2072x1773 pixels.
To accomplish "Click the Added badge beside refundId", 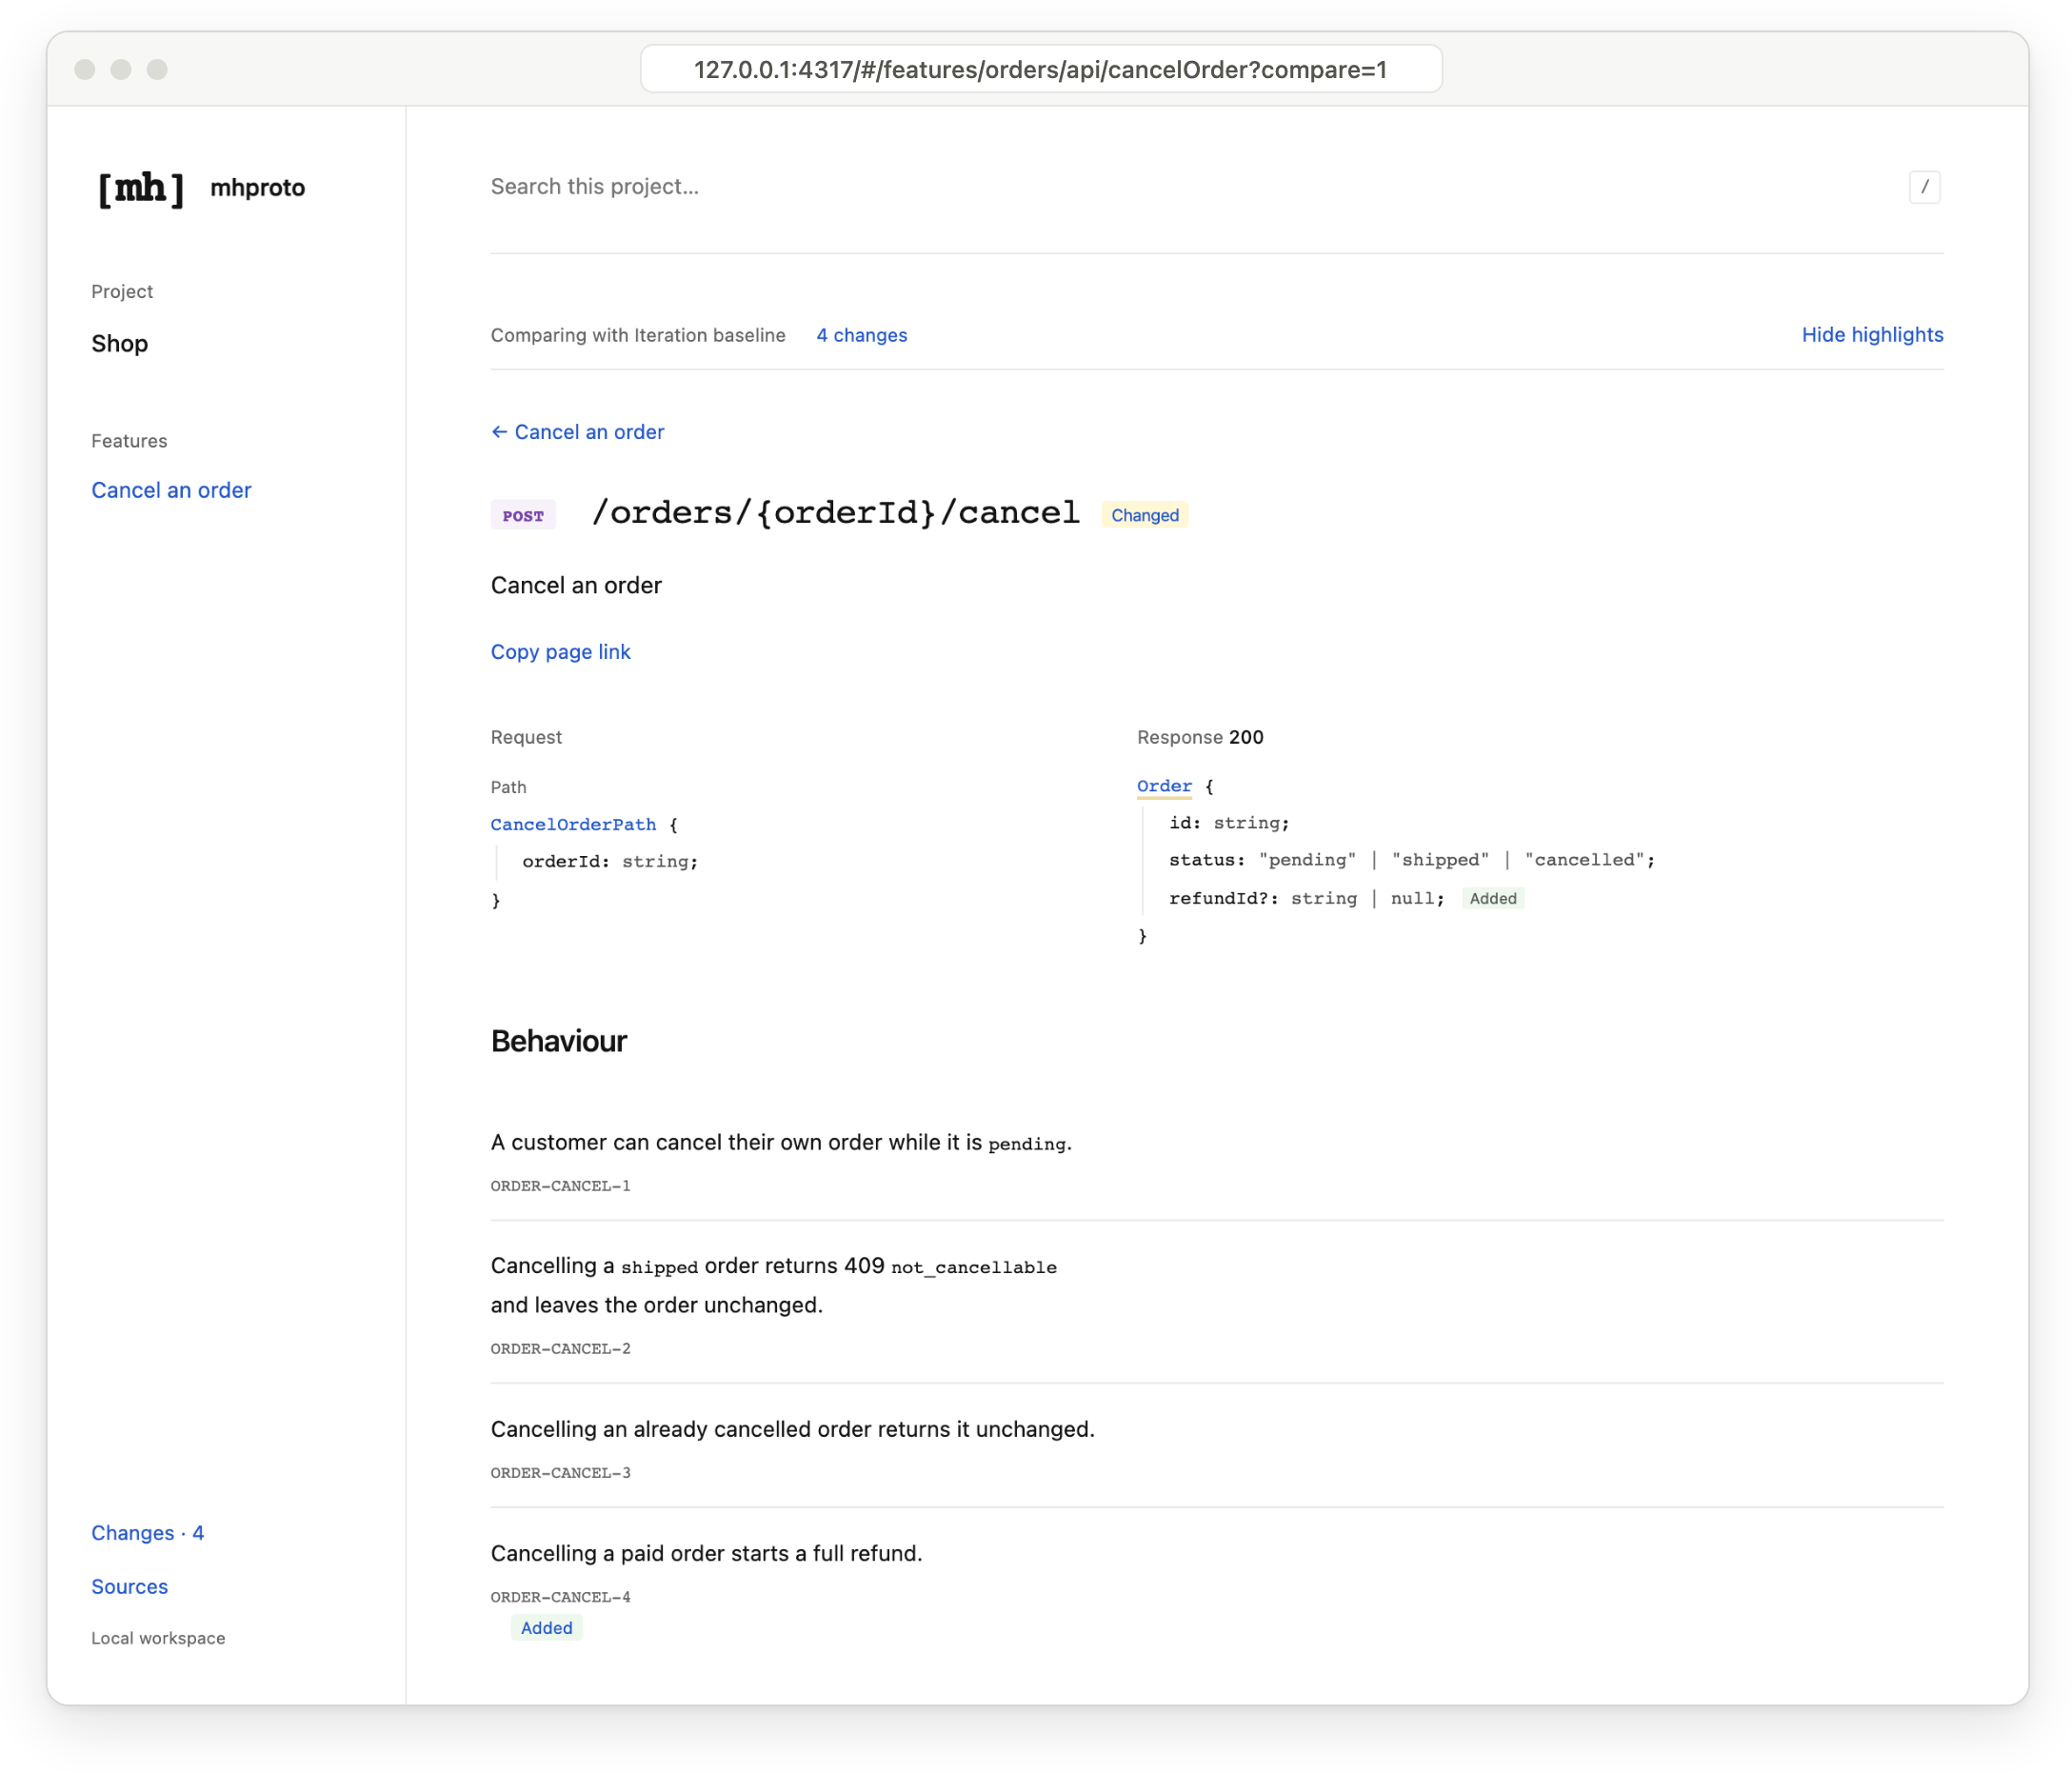I will tap(1492, 899).
